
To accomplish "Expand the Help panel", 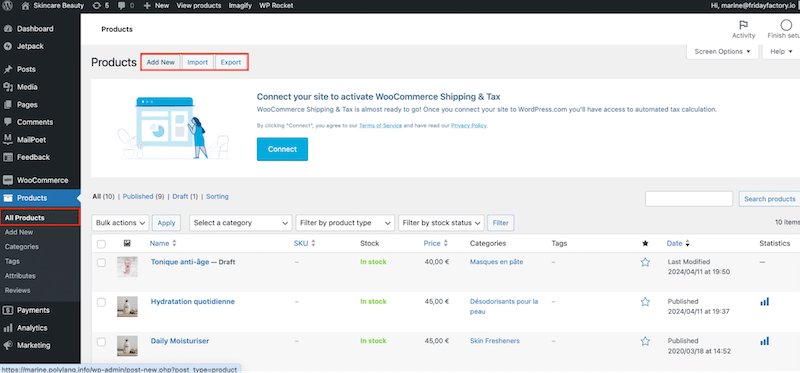I will [x=781, y=52].
